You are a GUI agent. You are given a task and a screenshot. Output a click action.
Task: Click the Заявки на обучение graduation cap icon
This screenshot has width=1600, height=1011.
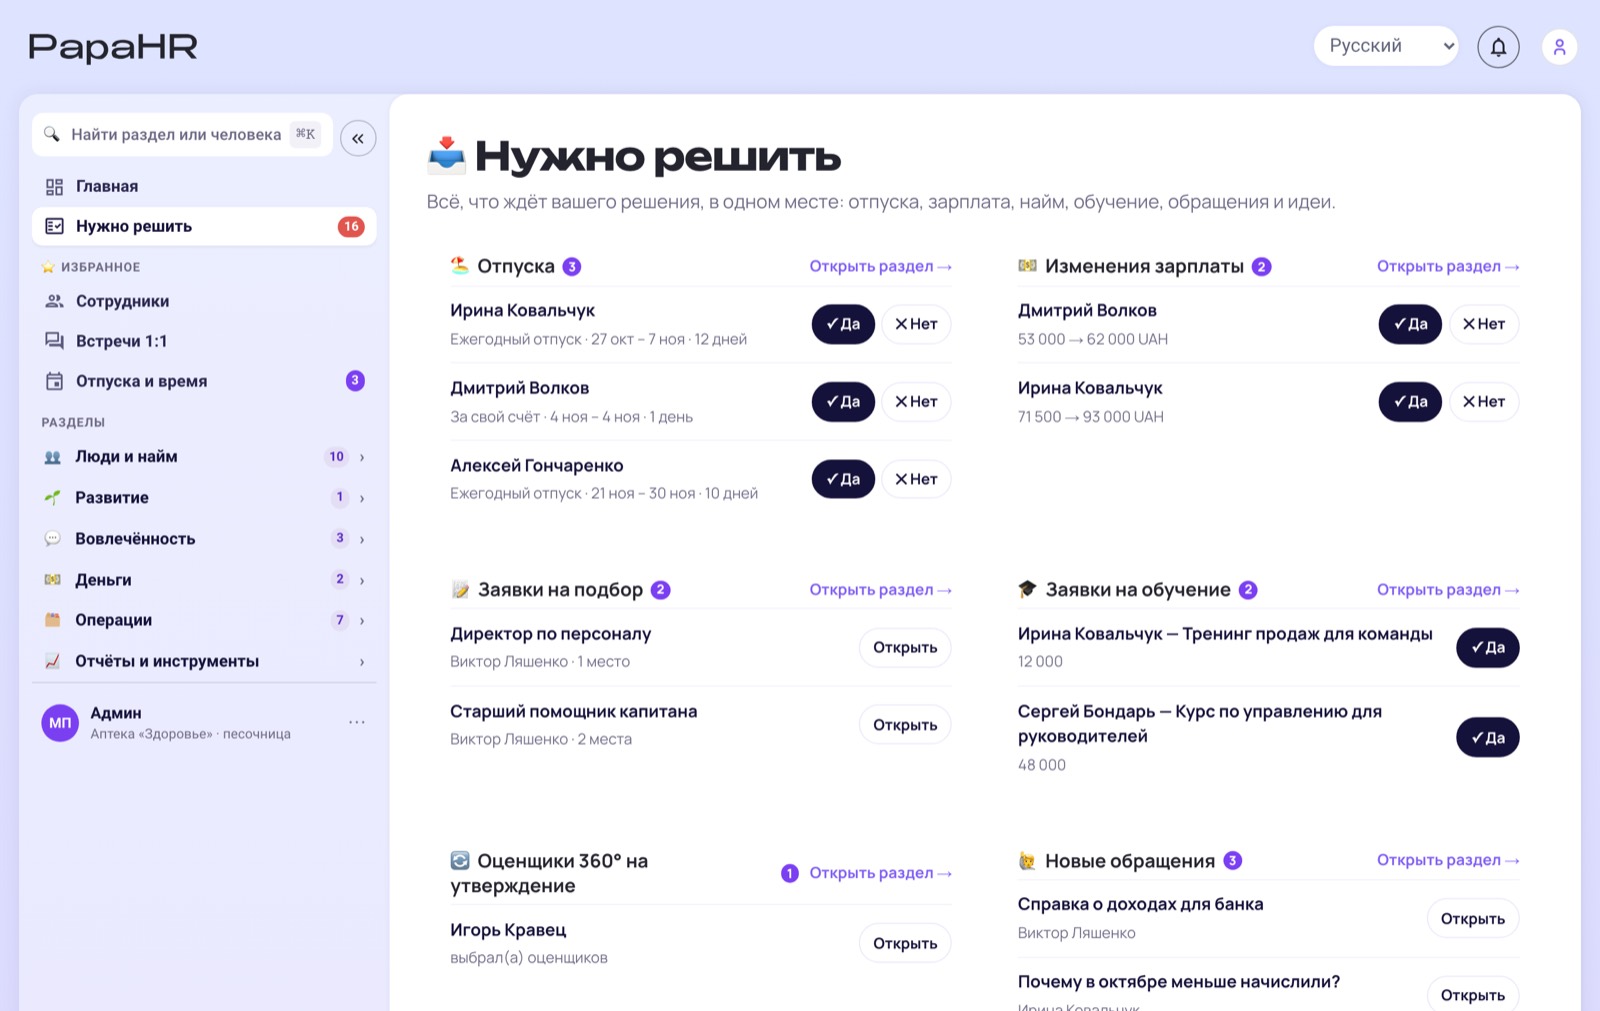pyautogui.click(x=1027, y=589)
